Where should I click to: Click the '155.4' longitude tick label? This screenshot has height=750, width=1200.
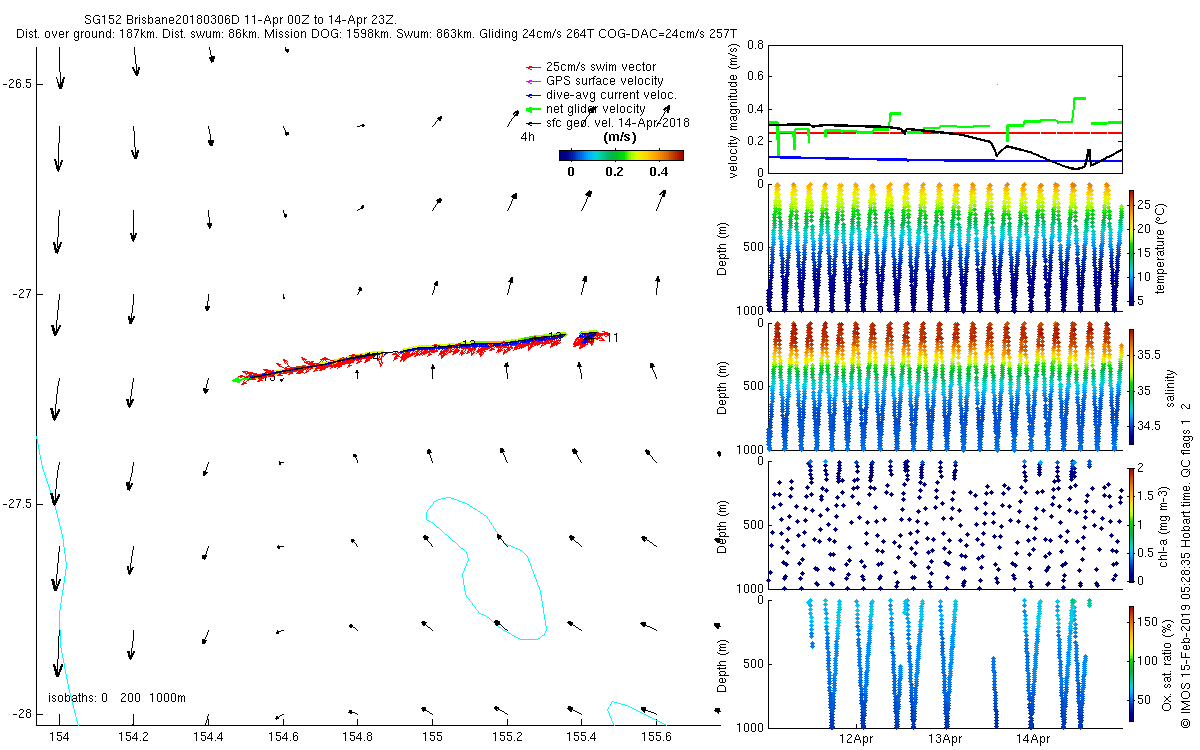[581, 737]
